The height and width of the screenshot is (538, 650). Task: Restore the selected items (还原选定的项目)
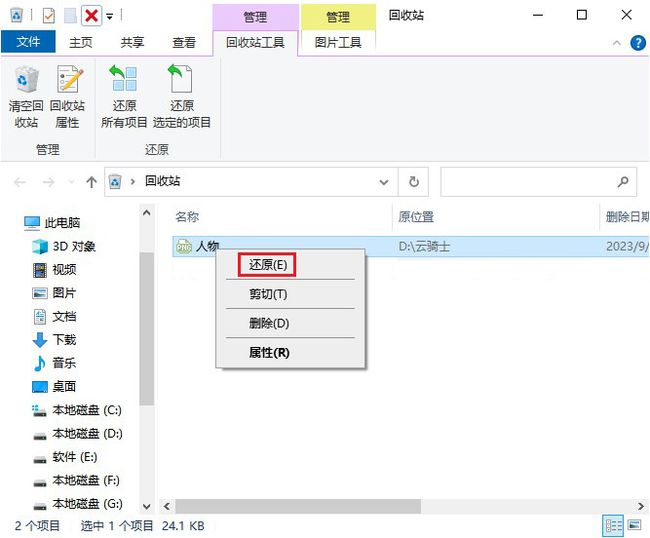point(182,97)
